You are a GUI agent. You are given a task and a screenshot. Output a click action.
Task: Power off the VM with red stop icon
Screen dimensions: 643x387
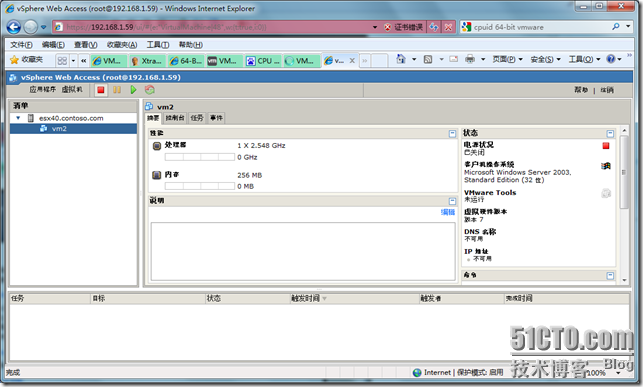click(101, 90)
